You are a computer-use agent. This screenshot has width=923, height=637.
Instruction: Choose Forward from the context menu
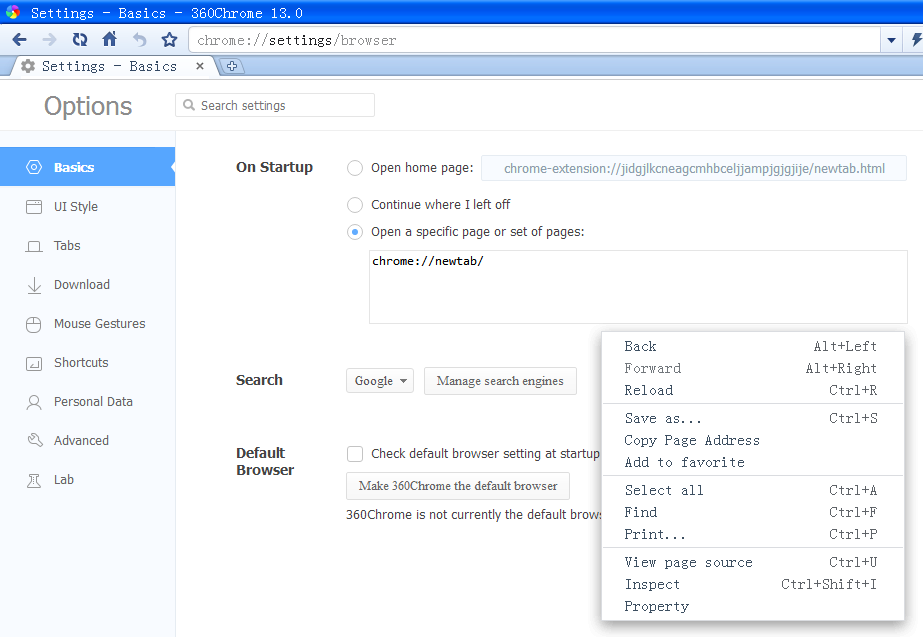(752, 369)
